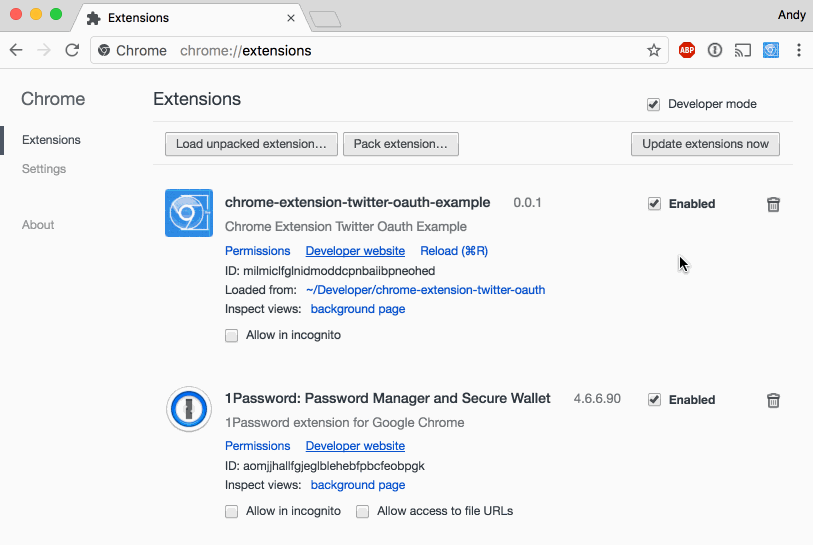
Task: Click the 1Password extension for Google Chrome description
Action: (x=345, y=423)
